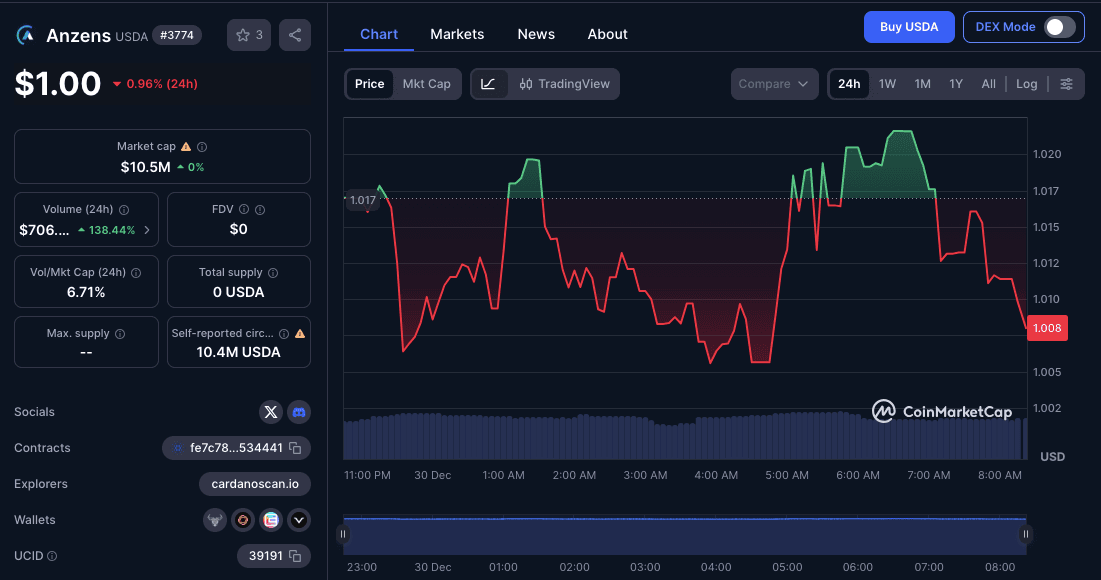Switch to the Markets tab
The height and width of the screenshot is (580, 1101).
pos(457,33)
